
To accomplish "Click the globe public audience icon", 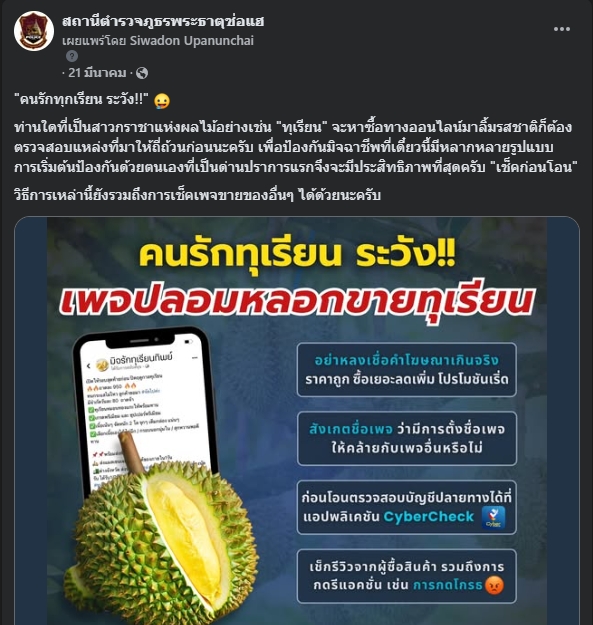I will (142, 73).
